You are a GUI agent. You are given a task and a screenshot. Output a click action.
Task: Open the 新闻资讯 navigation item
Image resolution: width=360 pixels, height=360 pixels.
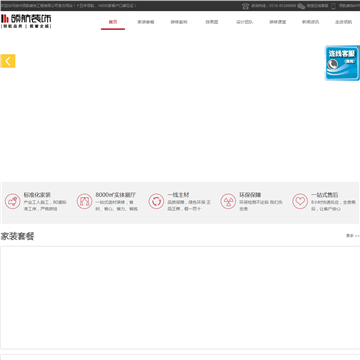[311, 22]
